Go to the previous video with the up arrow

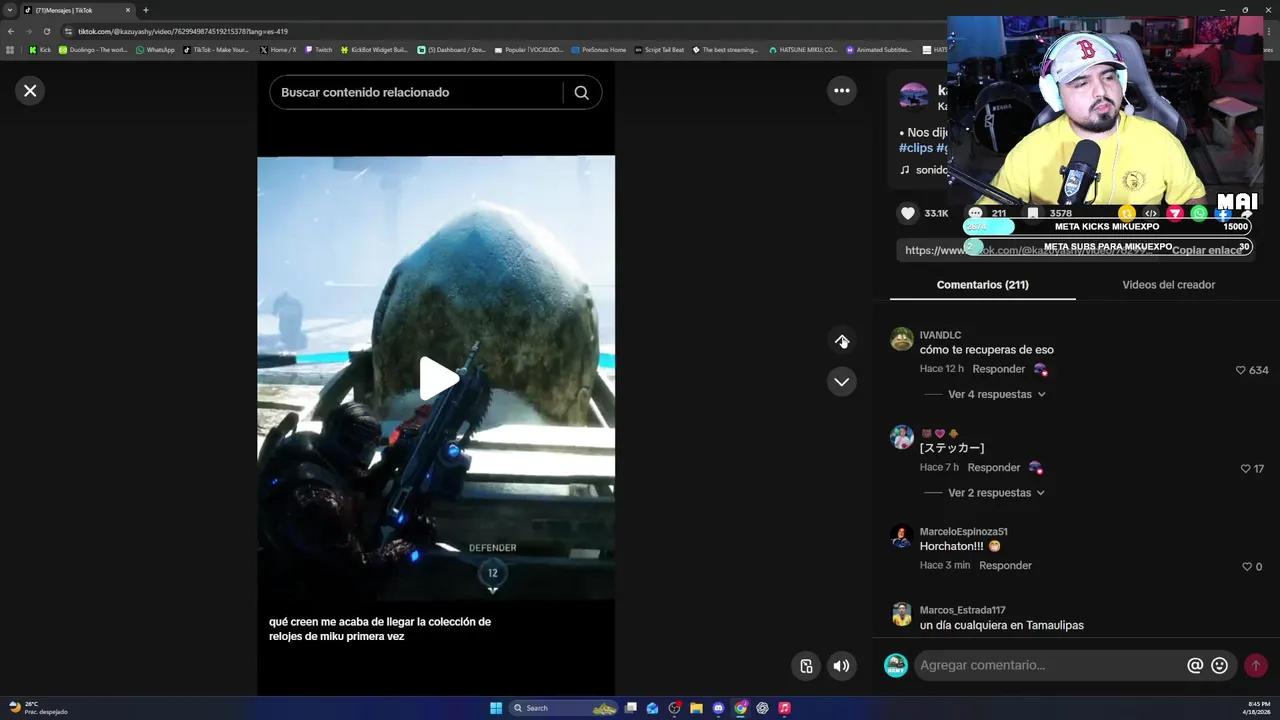coord(842,341)
